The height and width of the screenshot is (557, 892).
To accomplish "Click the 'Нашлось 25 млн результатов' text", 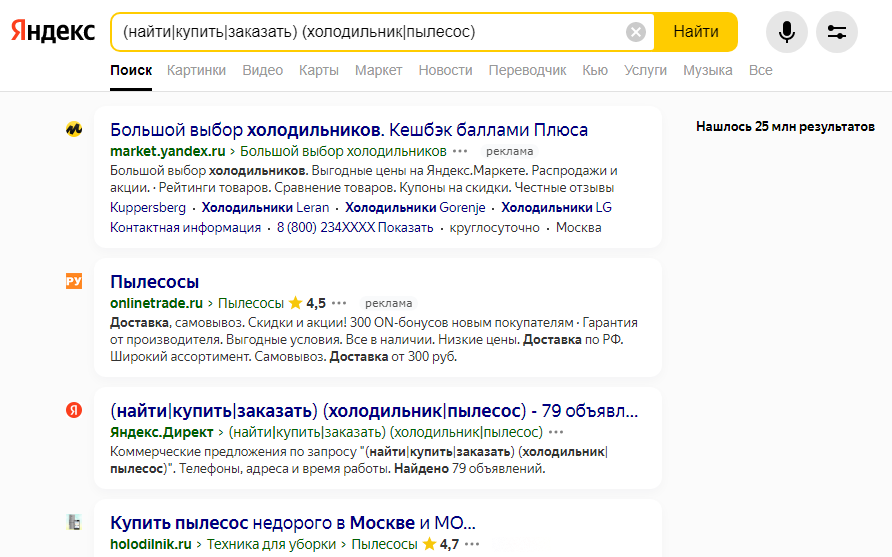I will (x=785, y=126).
